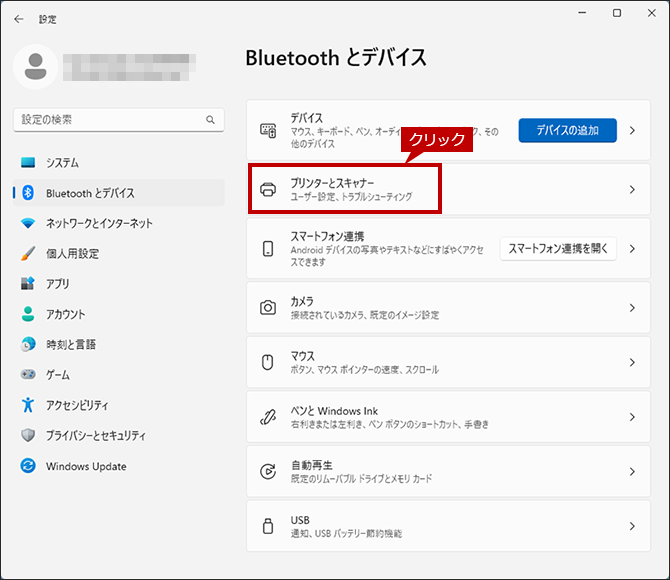Click the autoplay icon next to 自動再生
Image resolution: width=670 pixels, height=580 pixels.
(268, 471)
